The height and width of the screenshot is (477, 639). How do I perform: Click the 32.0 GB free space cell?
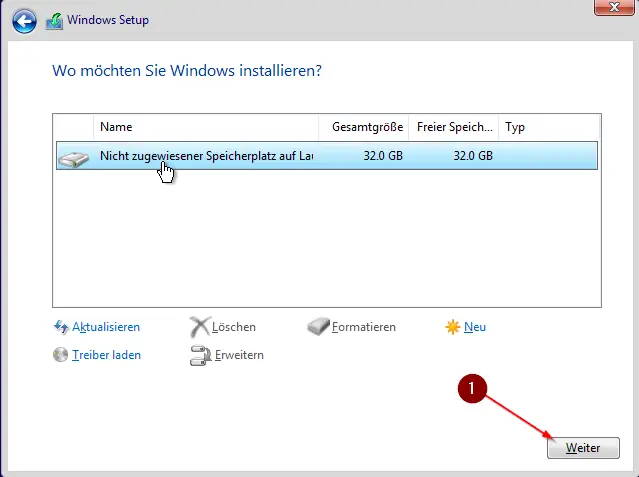point(473,156)
